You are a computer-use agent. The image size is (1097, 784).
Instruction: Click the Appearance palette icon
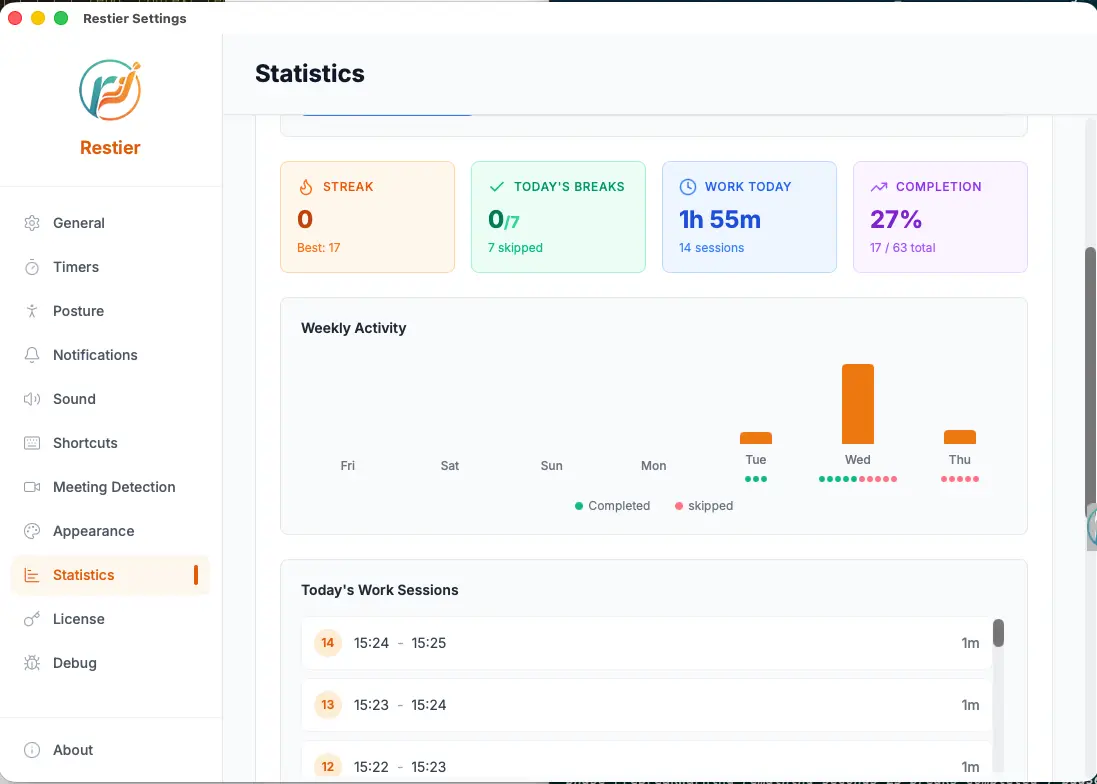coord(32,532)
